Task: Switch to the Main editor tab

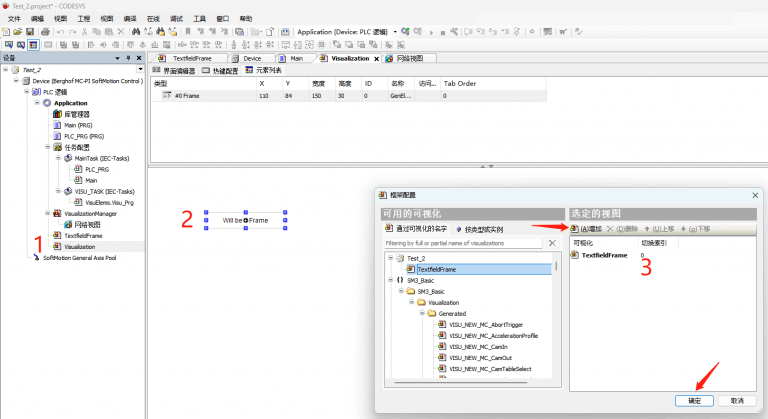Action: (x=296, y=58)
